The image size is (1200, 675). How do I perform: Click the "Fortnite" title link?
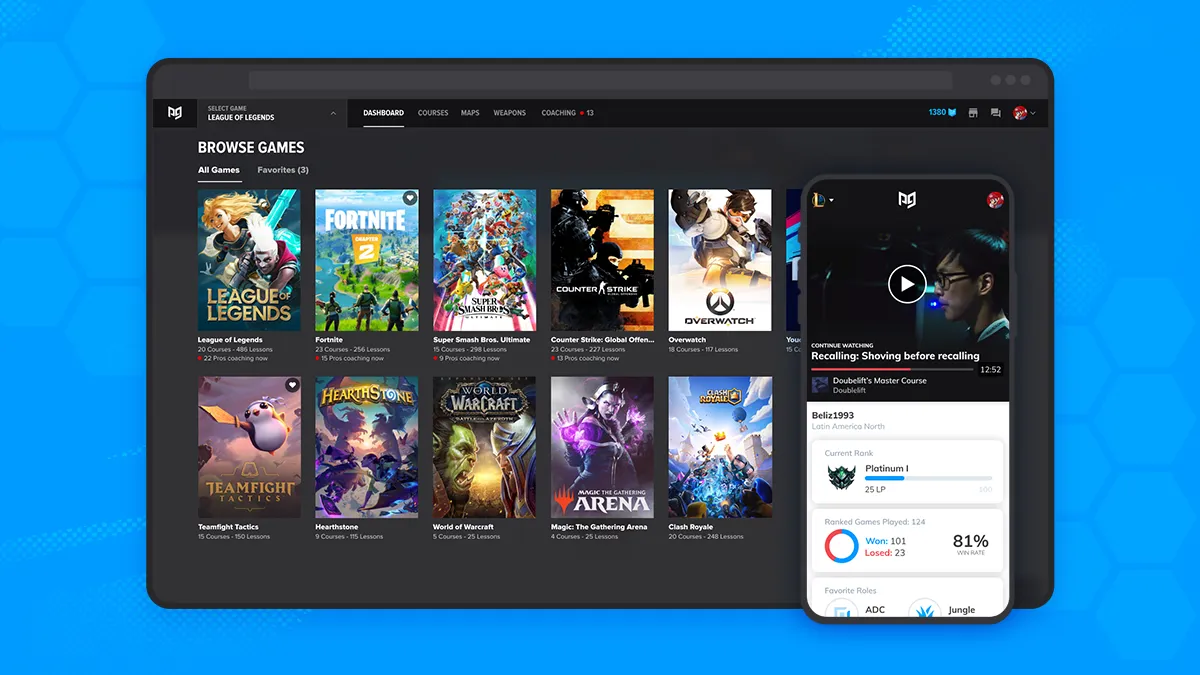[x=329, y=340]
